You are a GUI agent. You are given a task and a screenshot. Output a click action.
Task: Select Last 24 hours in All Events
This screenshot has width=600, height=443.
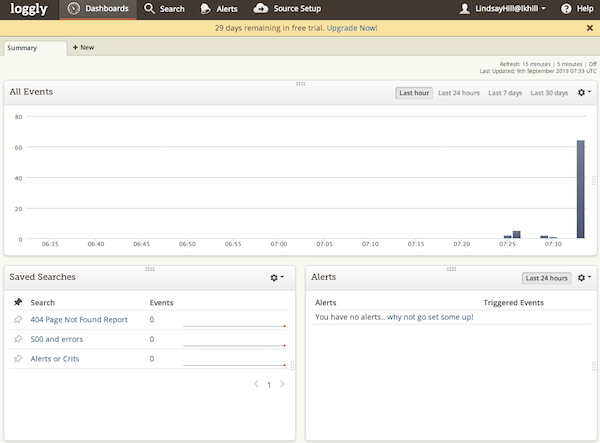[459, 93]
